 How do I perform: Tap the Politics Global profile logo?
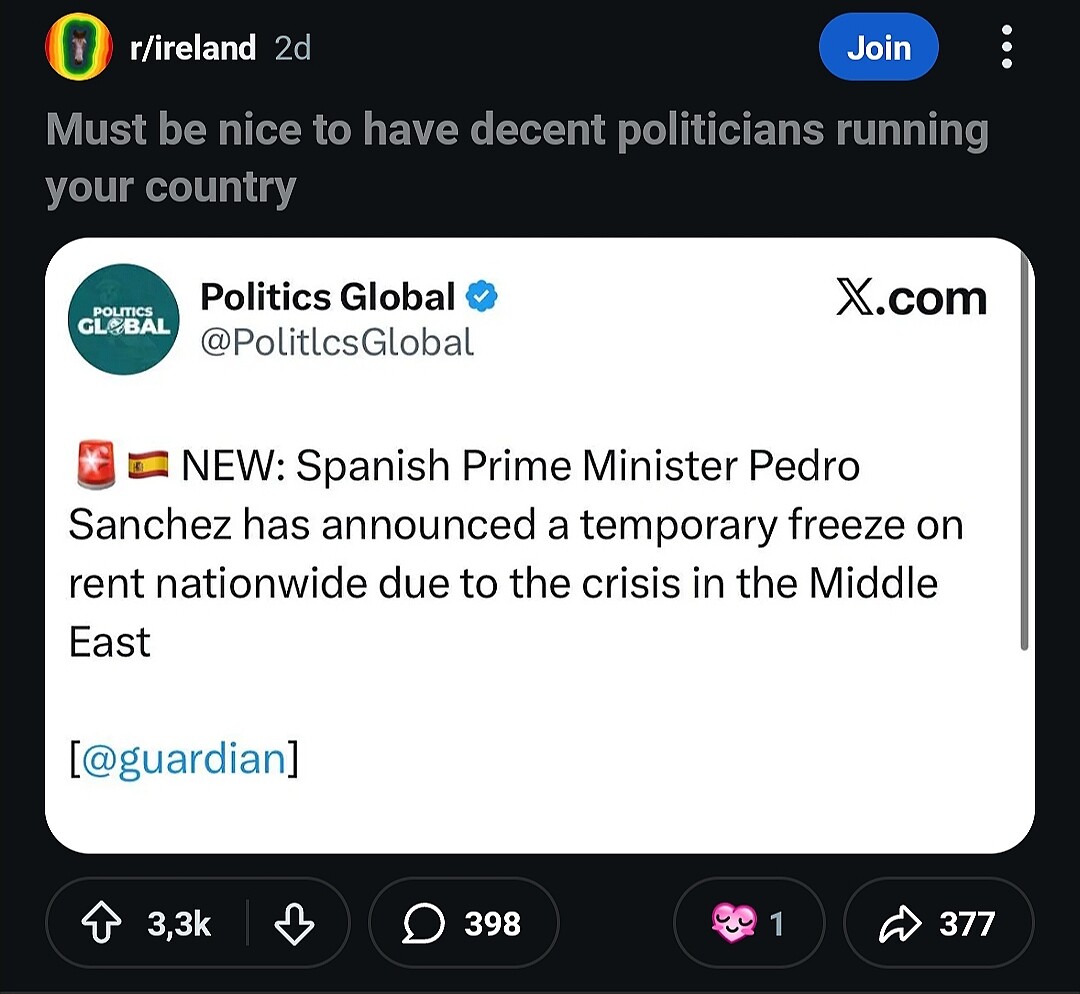pos(124,320)
